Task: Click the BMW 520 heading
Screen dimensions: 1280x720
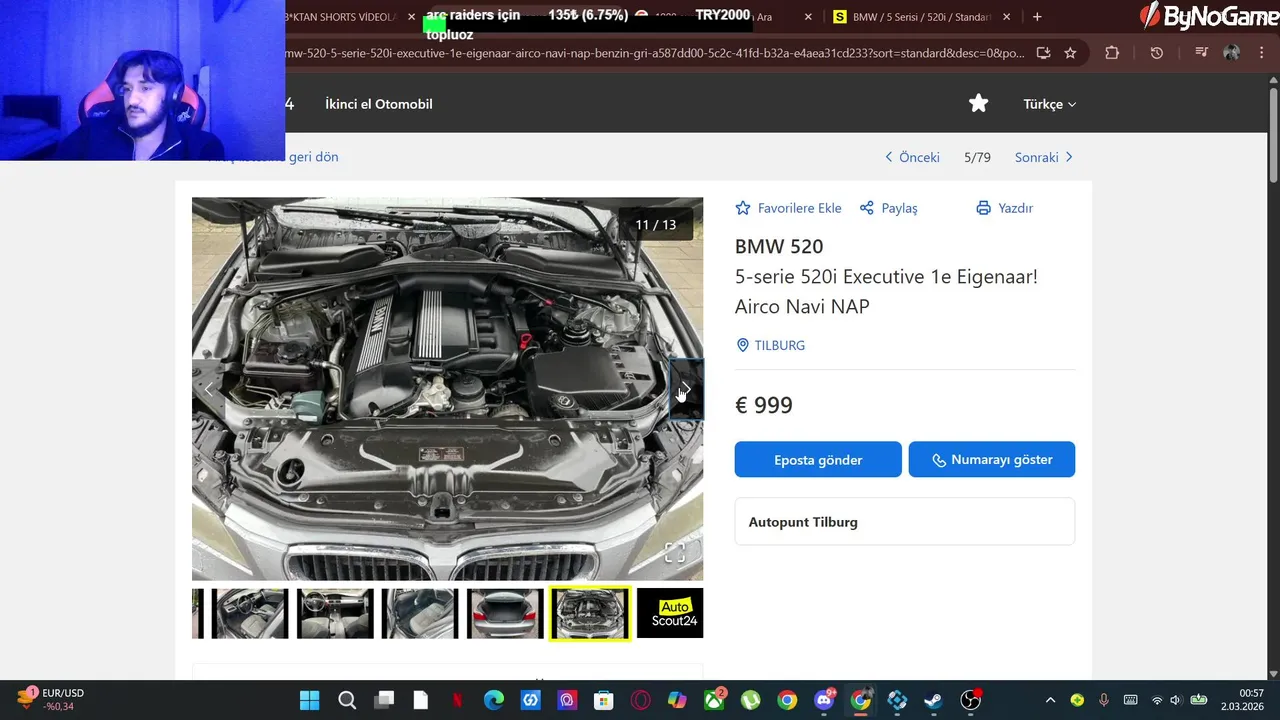Action: pyautogui.click(x=779, y=246)
